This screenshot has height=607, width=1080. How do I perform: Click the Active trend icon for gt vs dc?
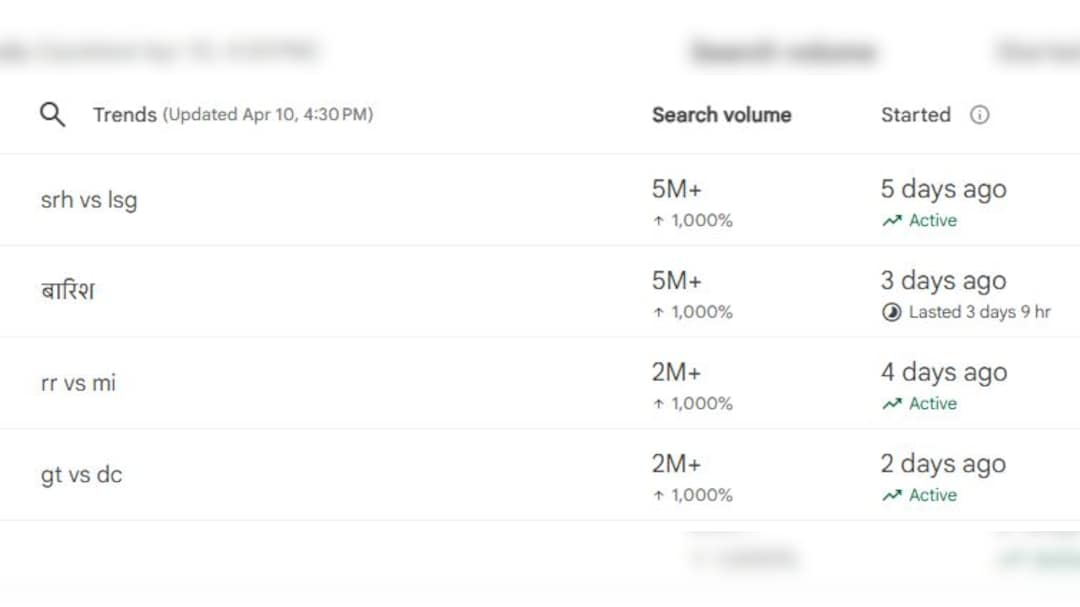891,495
